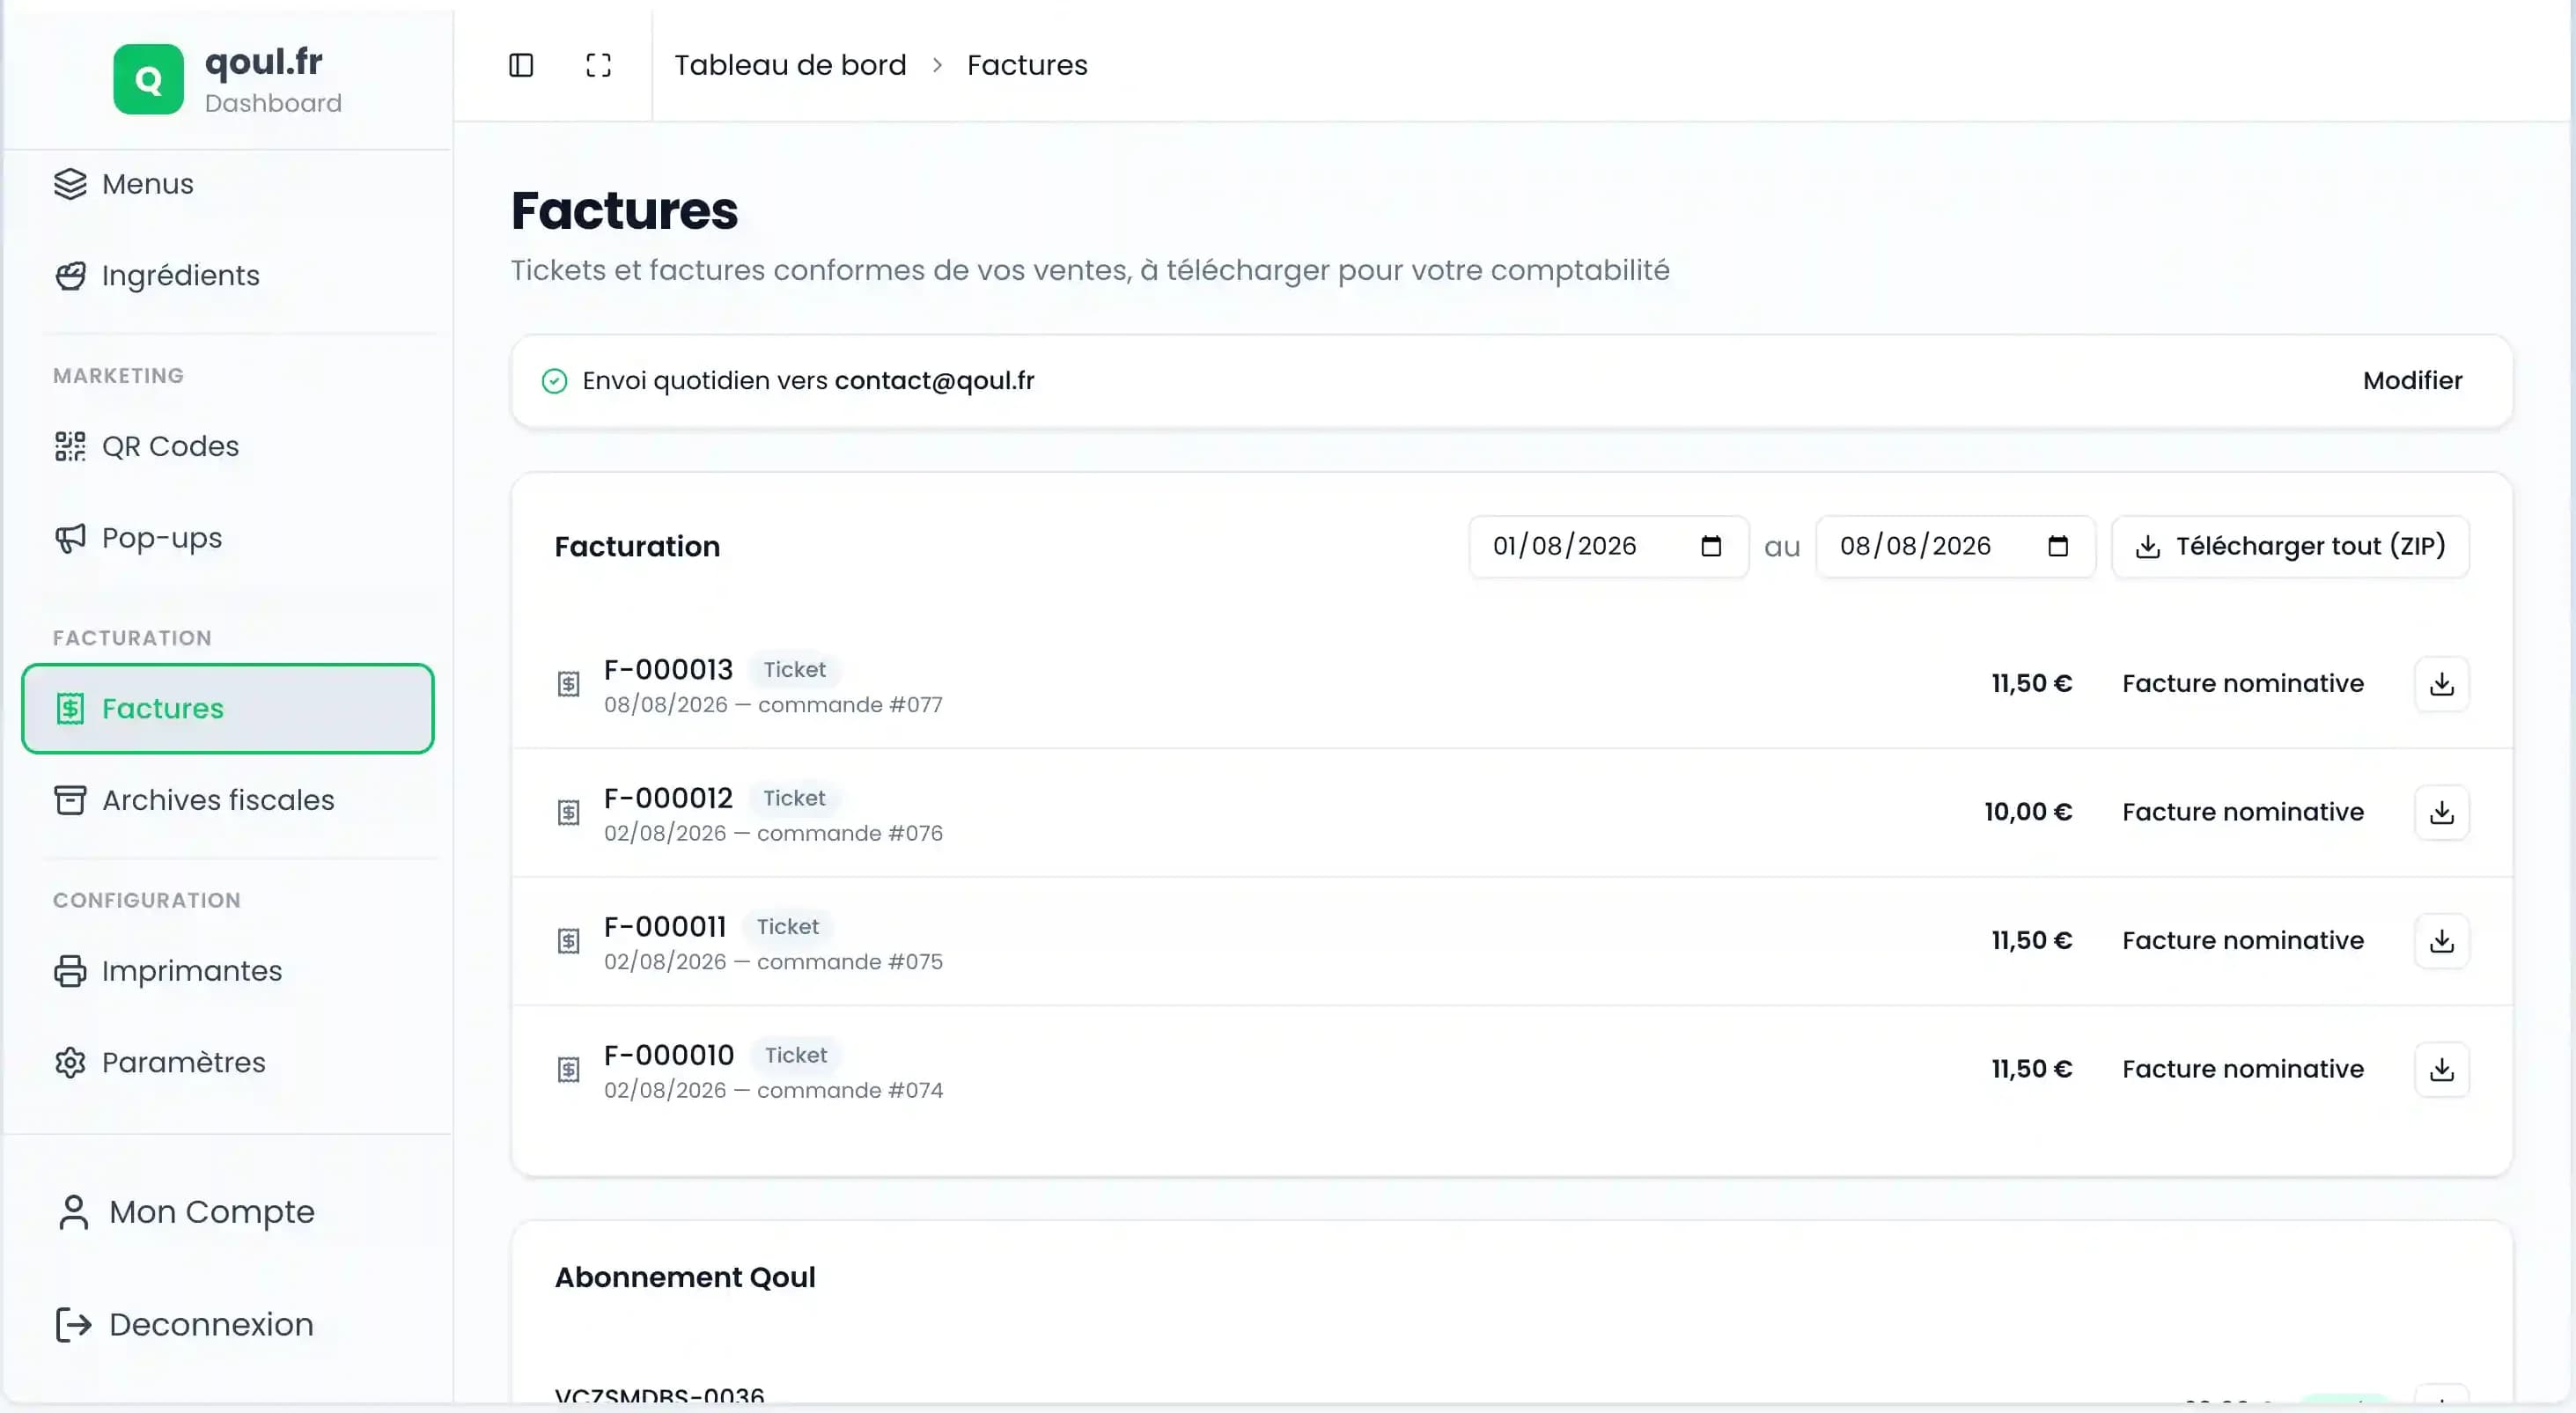The width and height of the screenshot is (2576, 1413).
Task: Open Archives fiscales
Action: 228,800
